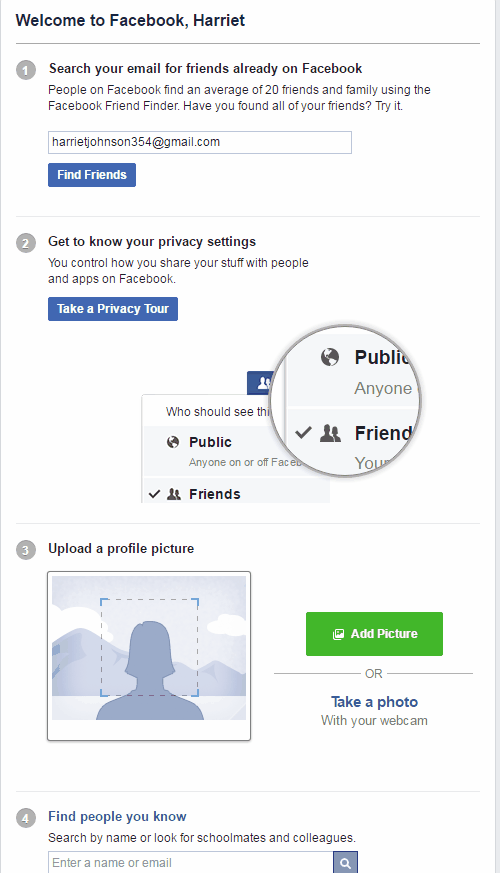Click the enlarged globe icon in magnifier
The height and width of the screenshot is (873, 500).
click(330, 357)
